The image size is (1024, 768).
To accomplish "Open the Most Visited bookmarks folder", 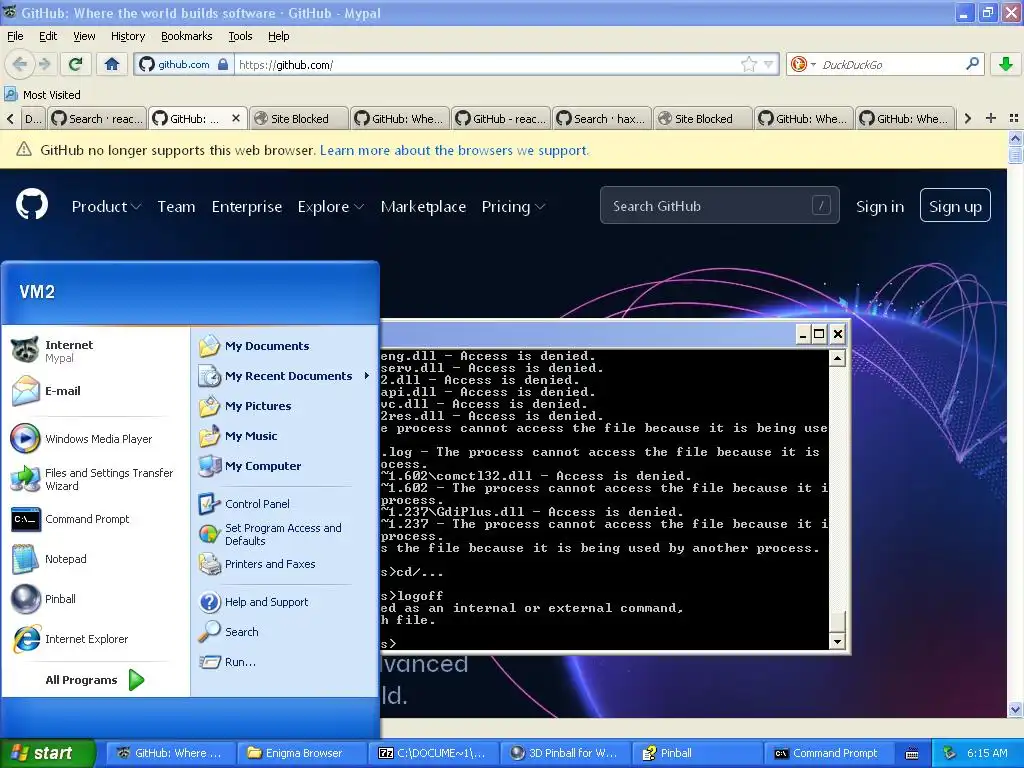I will pyautogui.click(x=42, y=95).
